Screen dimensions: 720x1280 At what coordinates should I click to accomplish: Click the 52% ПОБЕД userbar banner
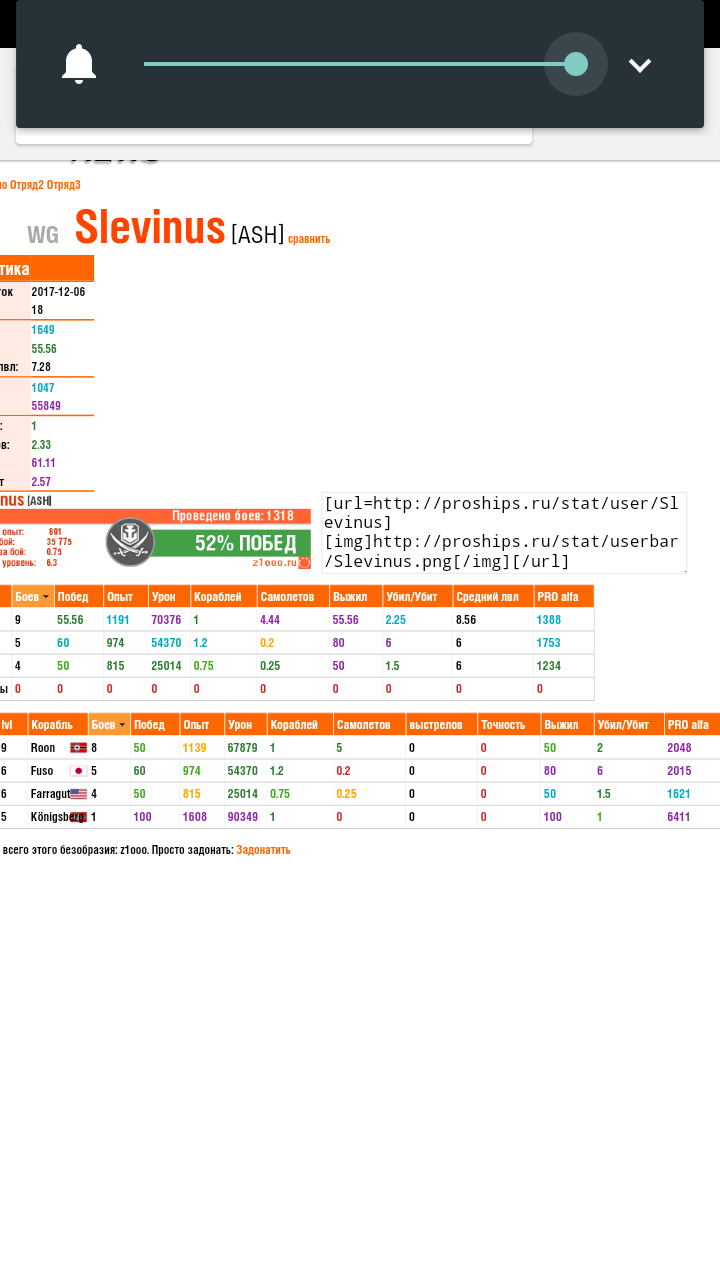point(245,543)
